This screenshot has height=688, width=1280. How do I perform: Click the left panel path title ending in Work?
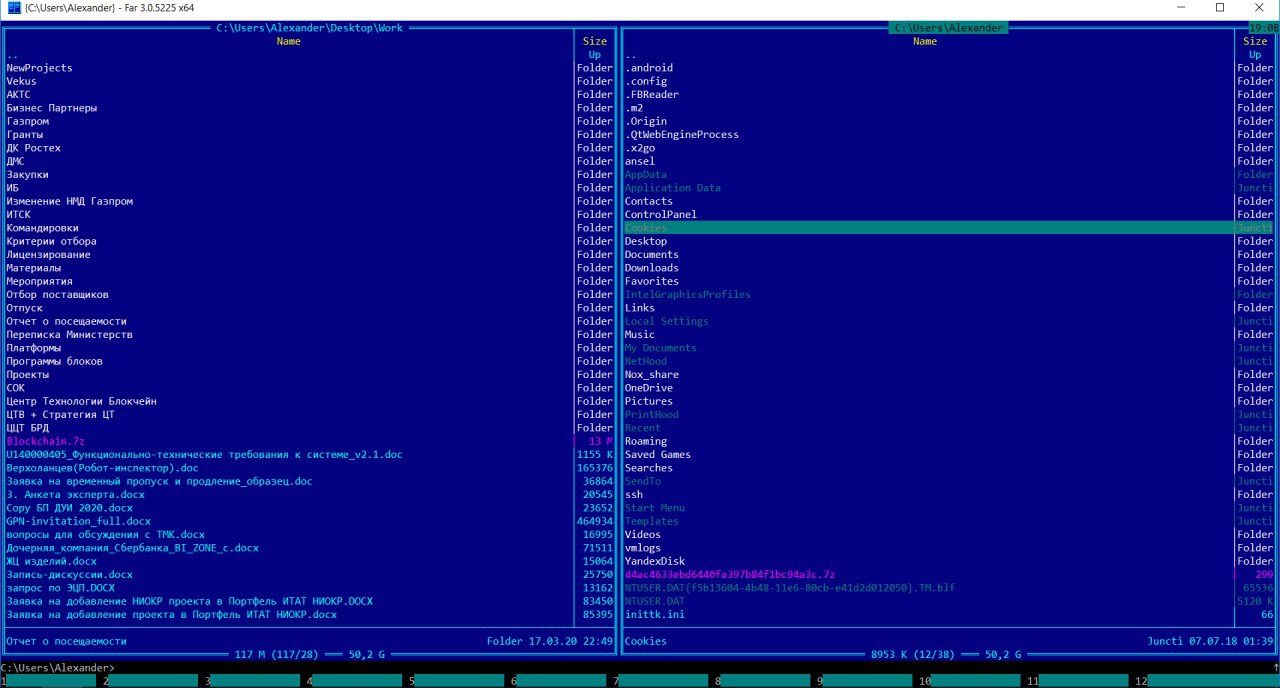[309, 28]
